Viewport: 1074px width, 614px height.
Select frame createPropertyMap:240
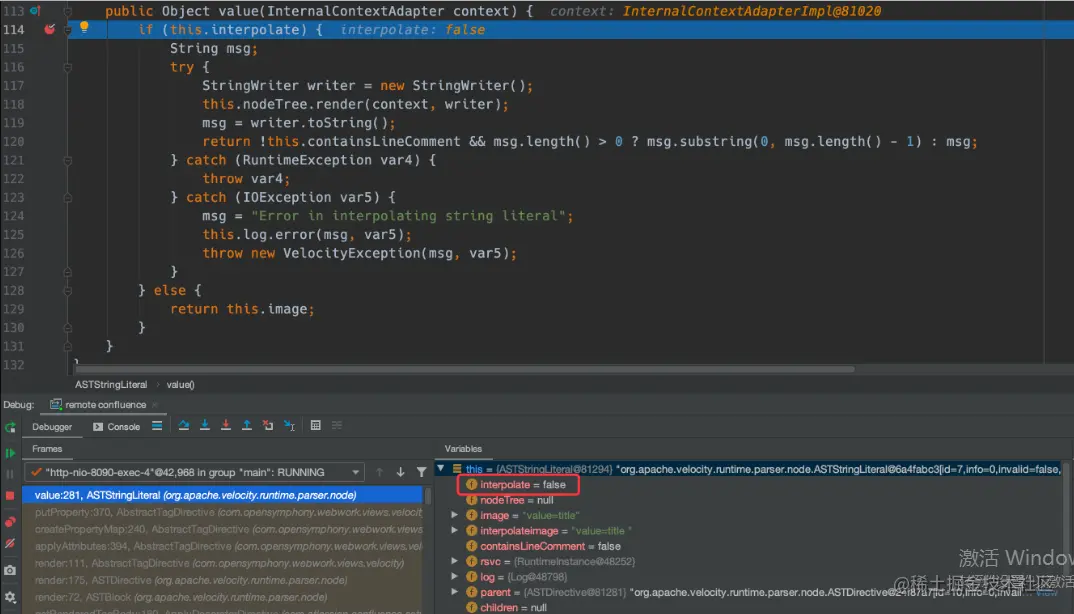tap(223, 529)
